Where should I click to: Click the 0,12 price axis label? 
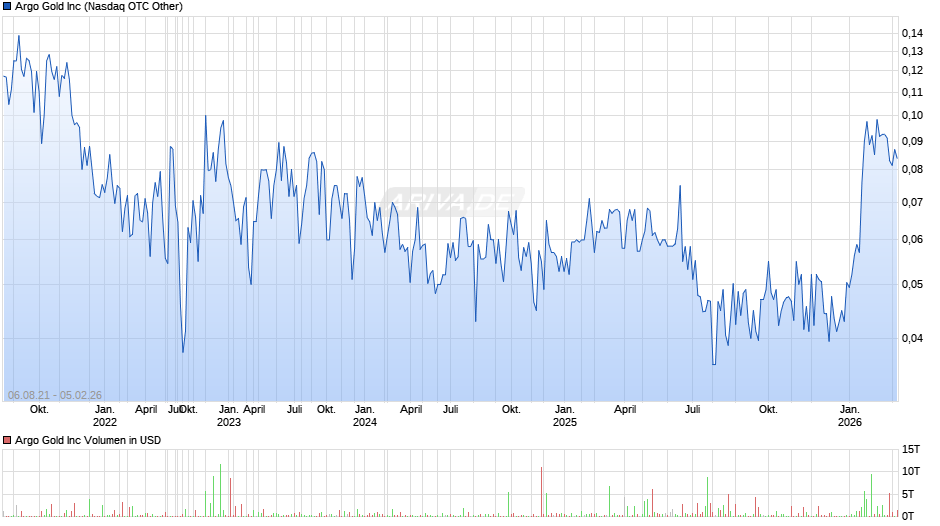point(912,71)
